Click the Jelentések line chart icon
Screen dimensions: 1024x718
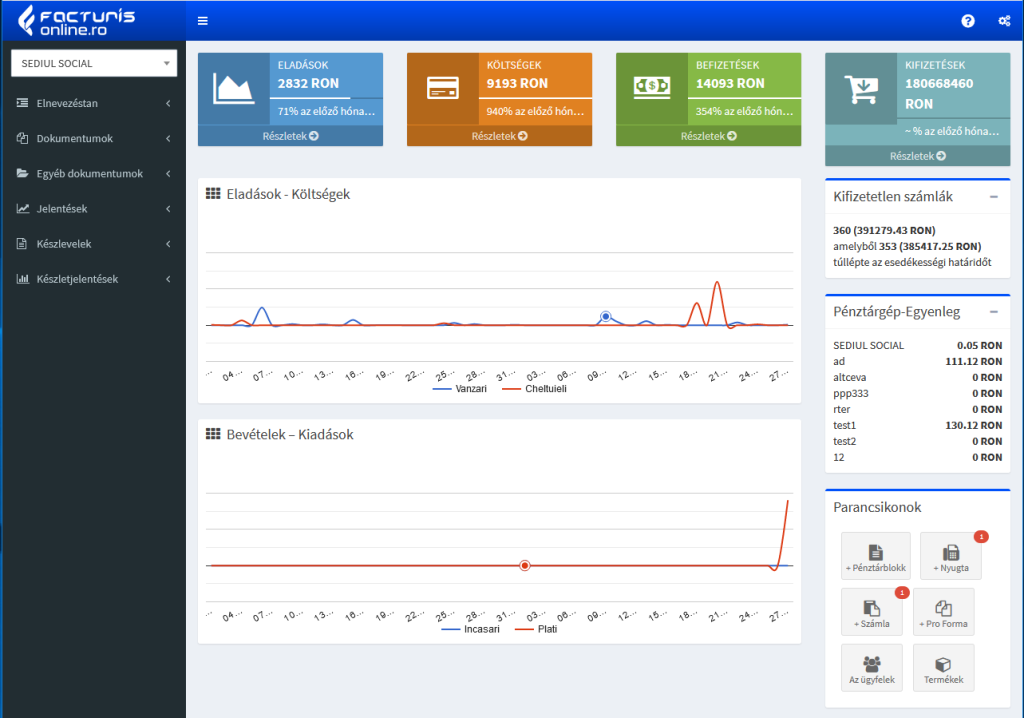pos(22,208)
